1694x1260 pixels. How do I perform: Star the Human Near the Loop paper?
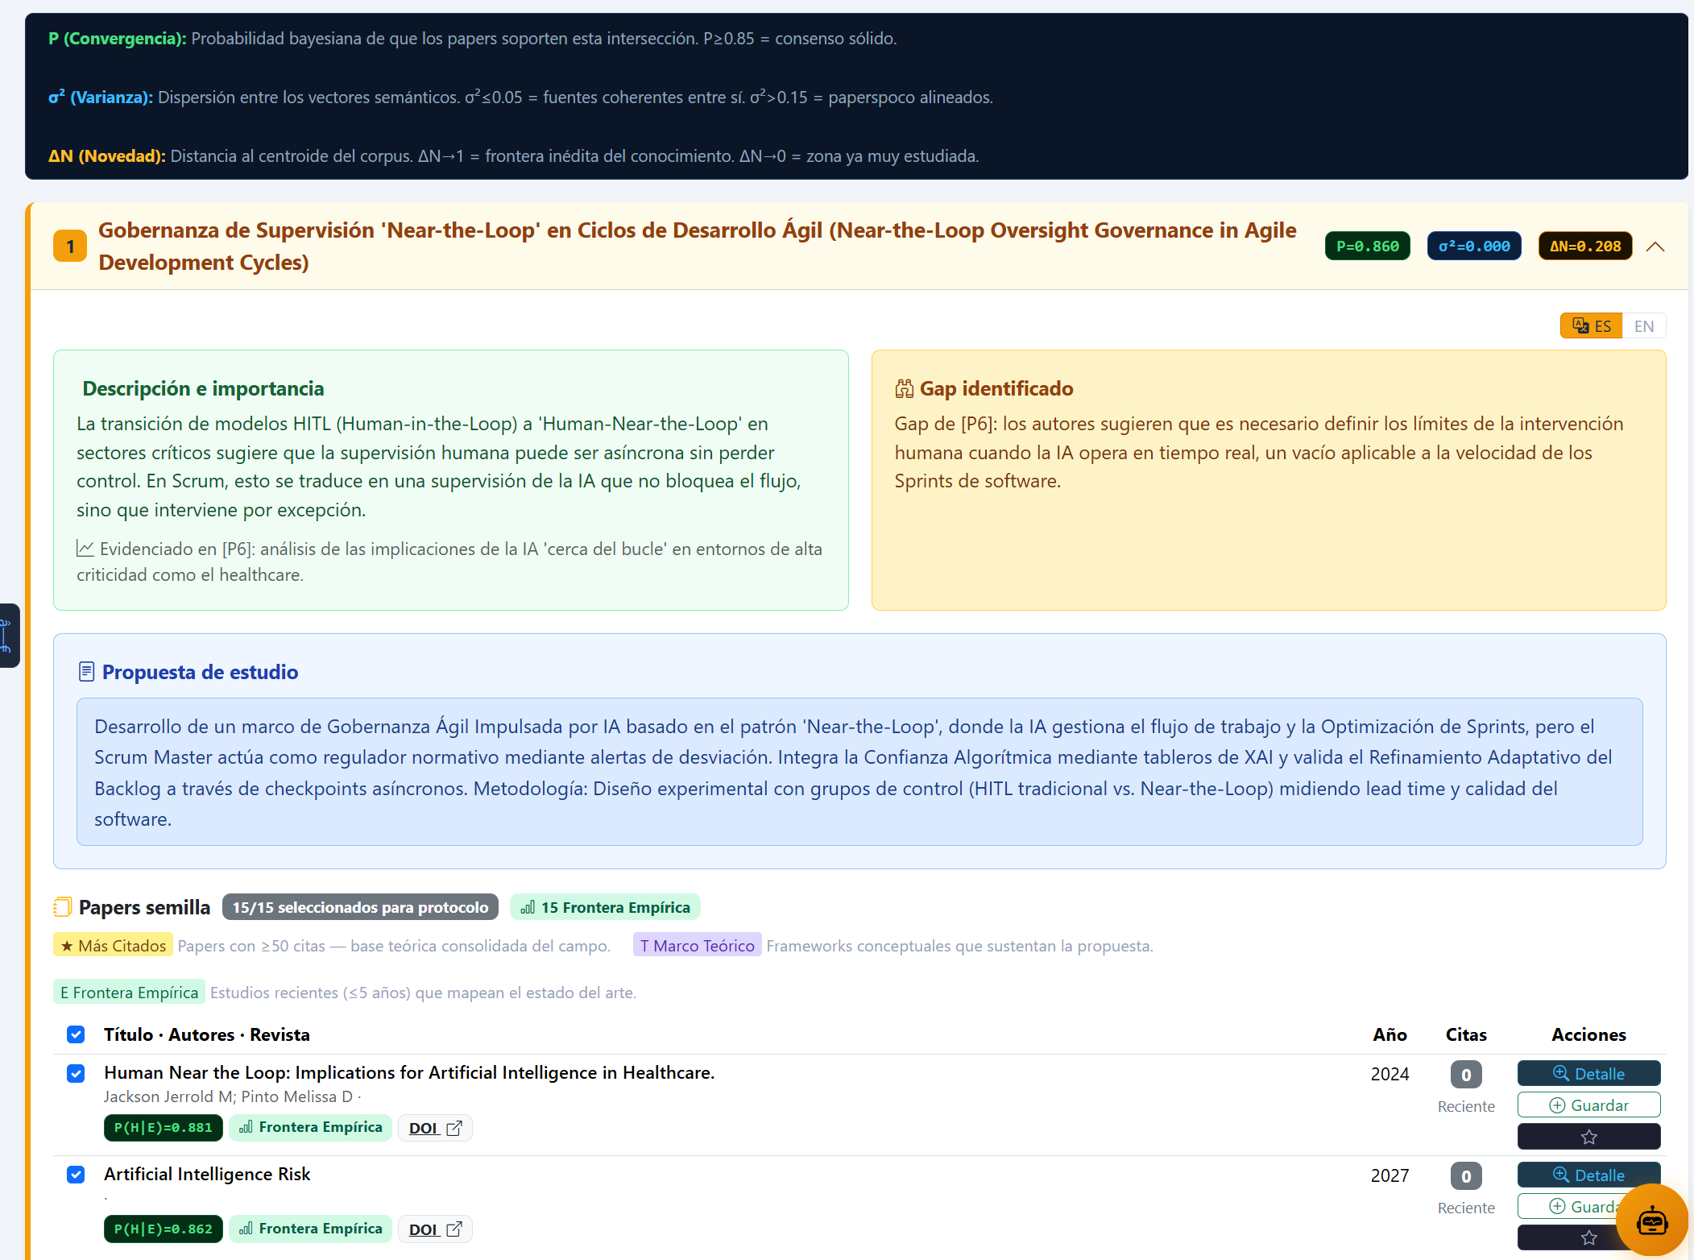(1588, 1137)
